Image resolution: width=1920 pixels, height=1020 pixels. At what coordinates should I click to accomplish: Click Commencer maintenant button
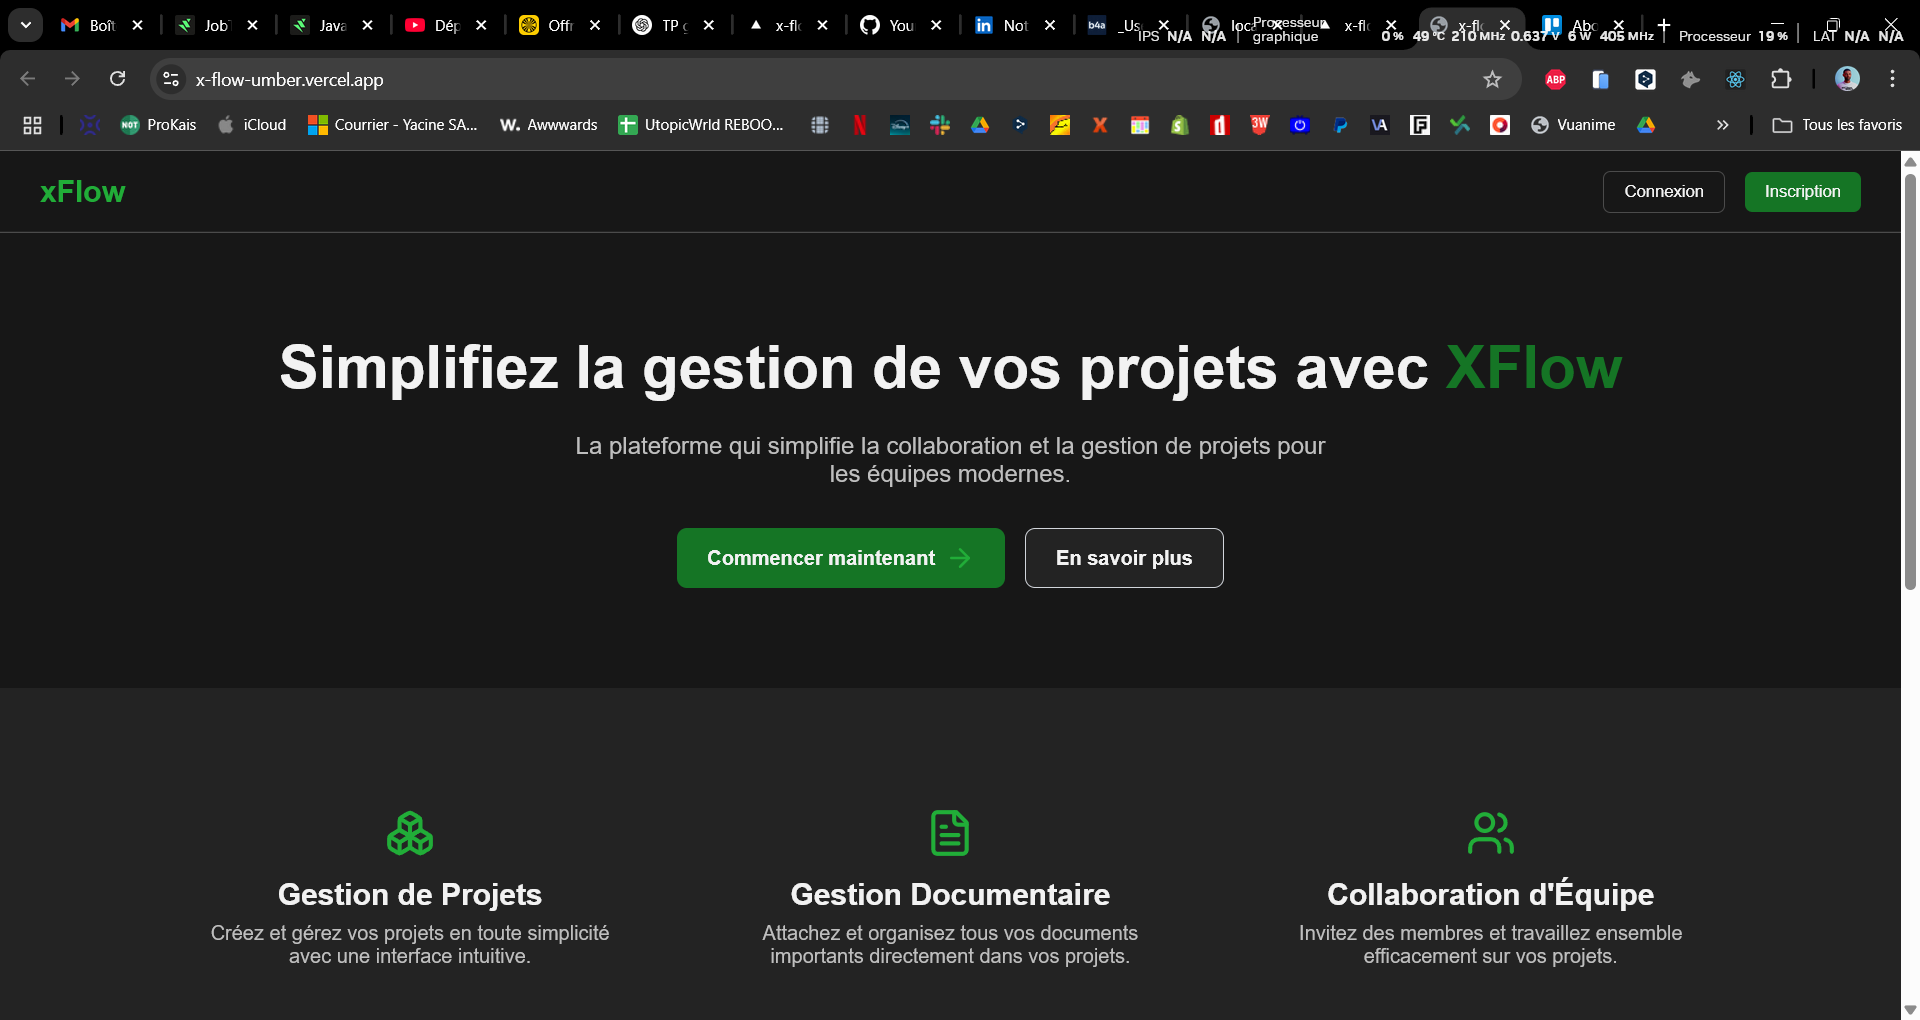[841, 558]
